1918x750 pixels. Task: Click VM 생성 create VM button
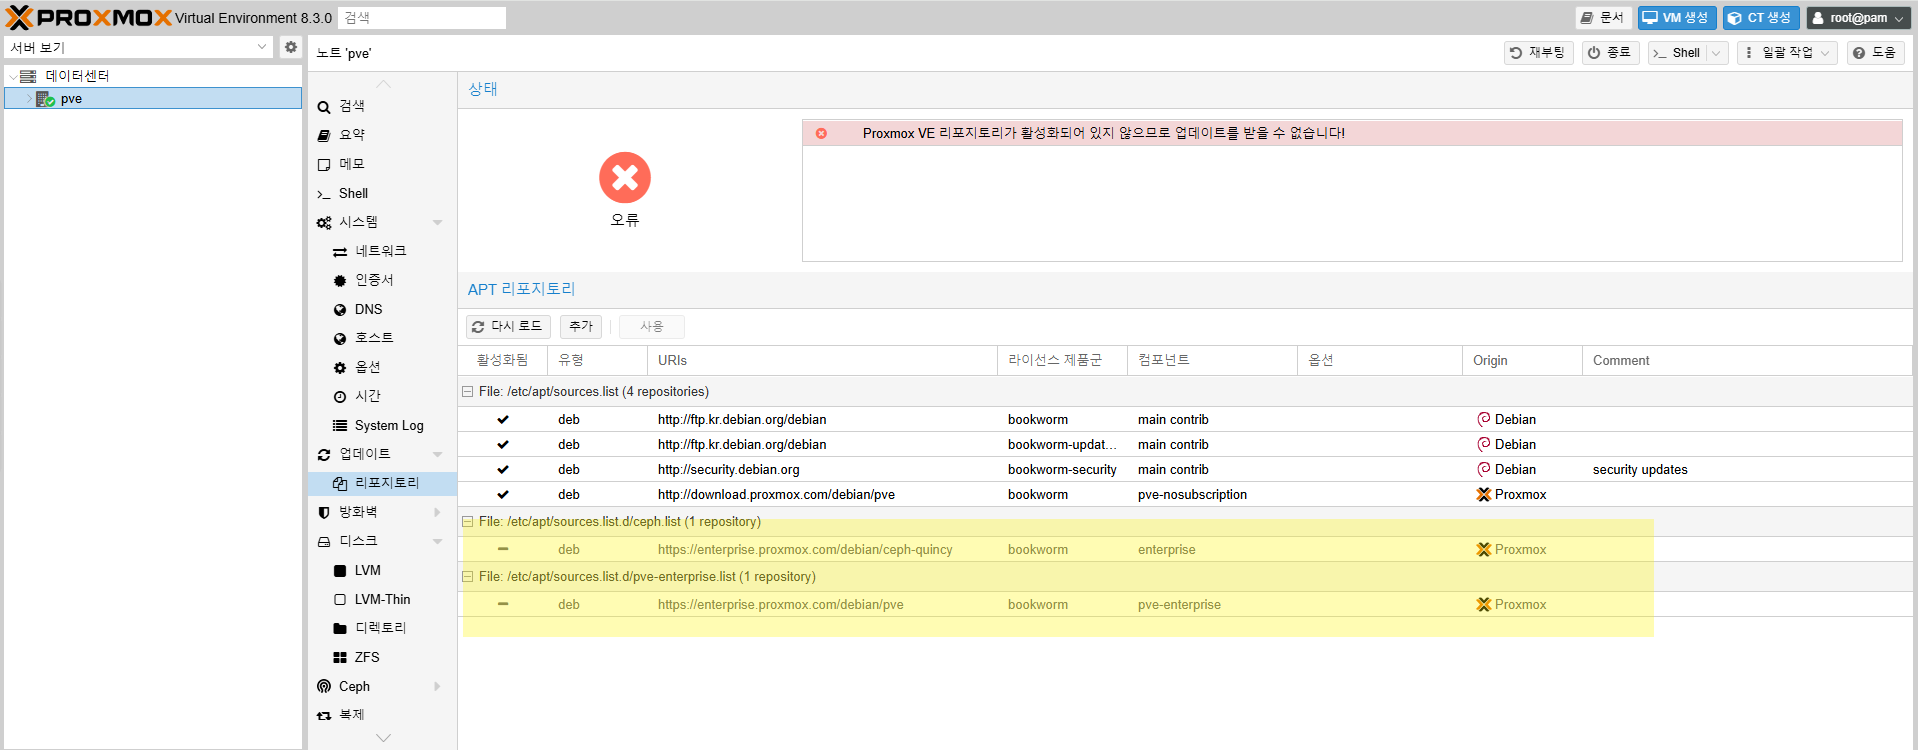tap(1677, 18)
